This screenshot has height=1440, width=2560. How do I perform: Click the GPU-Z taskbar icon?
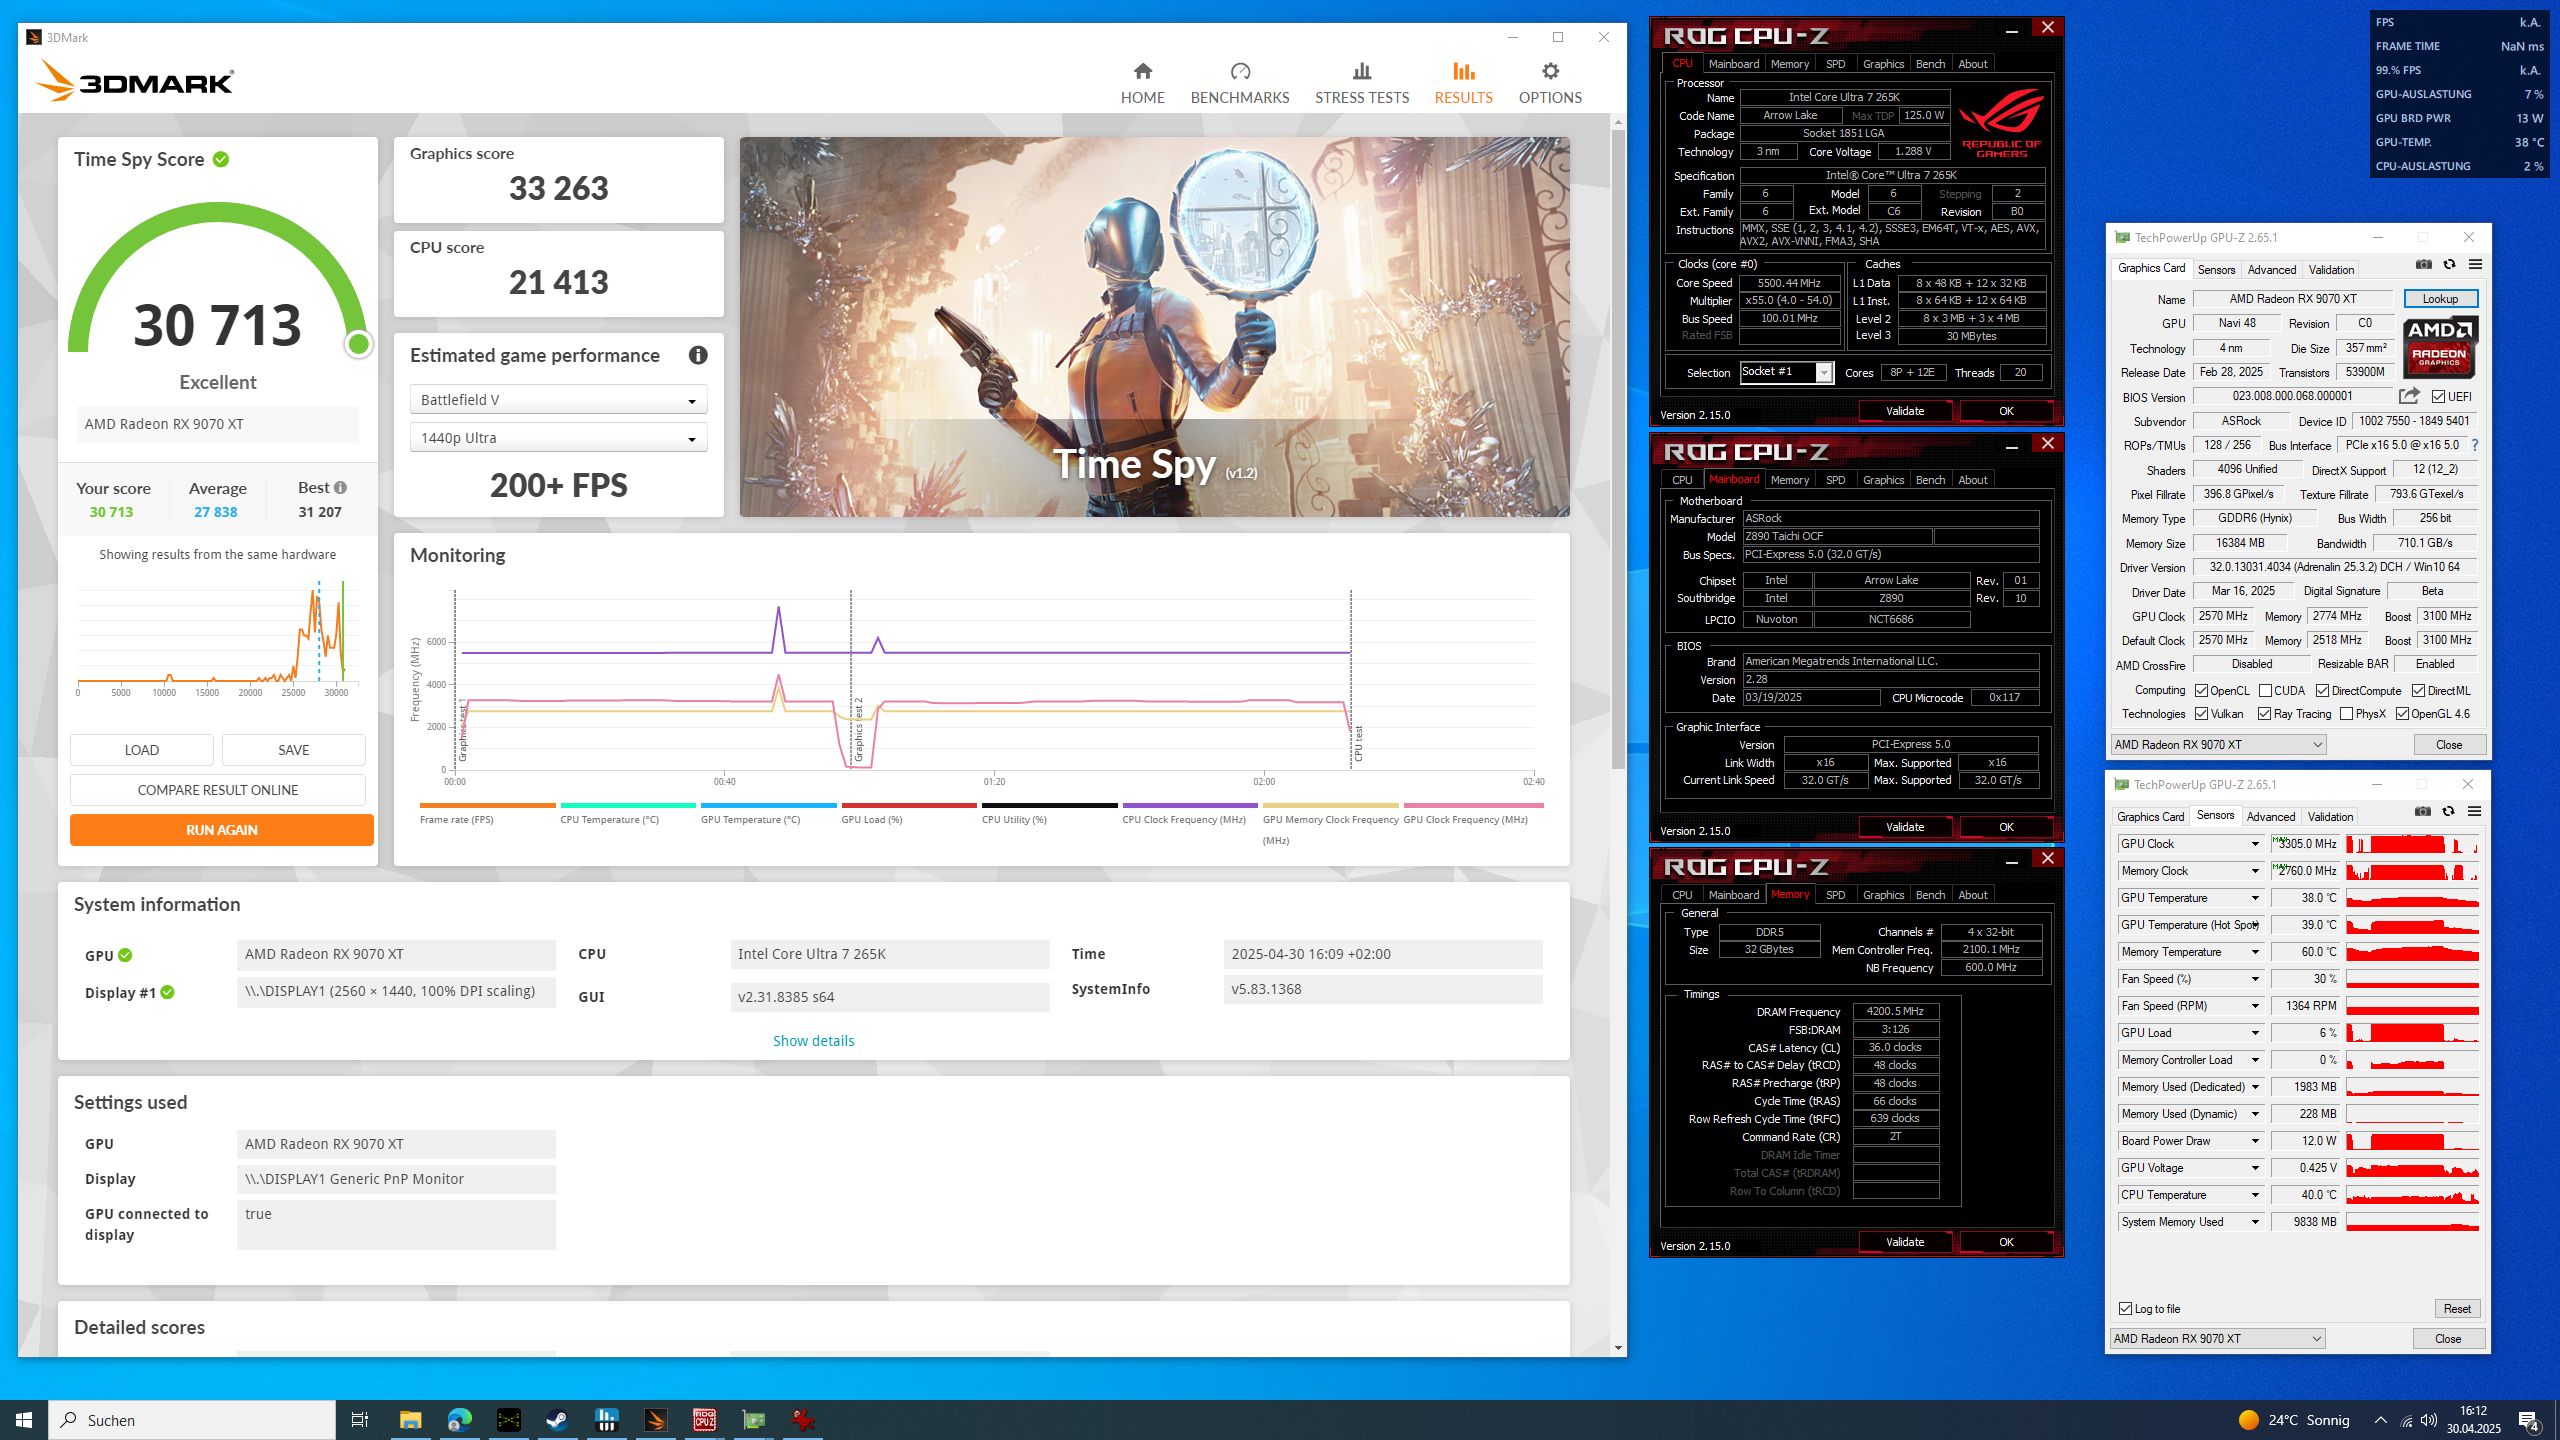pyautogui.click(x=753, y=1420)
